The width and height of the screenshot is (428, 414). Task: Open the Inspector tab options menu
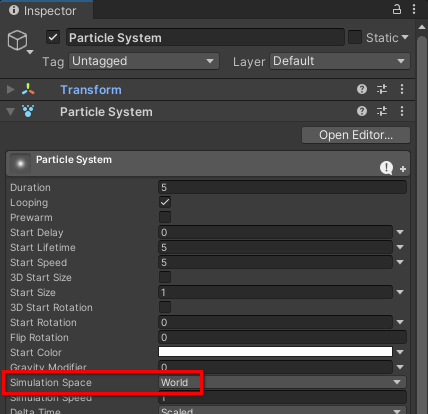click(x=414, y=9)
